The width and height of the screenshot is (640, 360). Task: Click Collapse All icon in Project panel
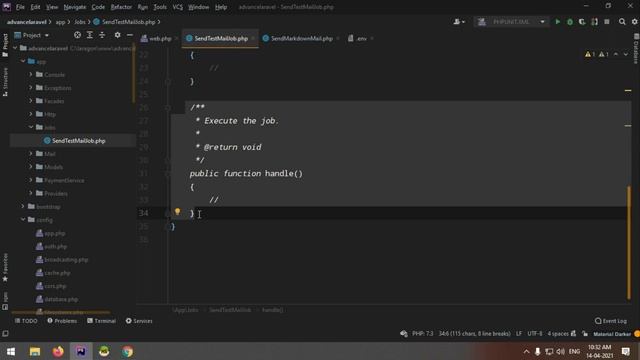102,35
